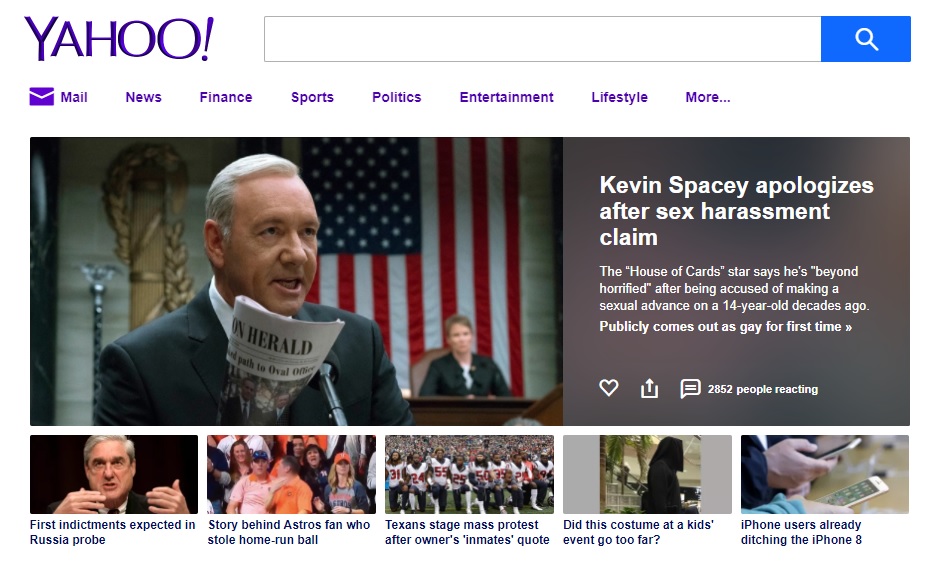933x570 pixels.
Task: Click '2852 people reacting' text
Action: [763, 389]
